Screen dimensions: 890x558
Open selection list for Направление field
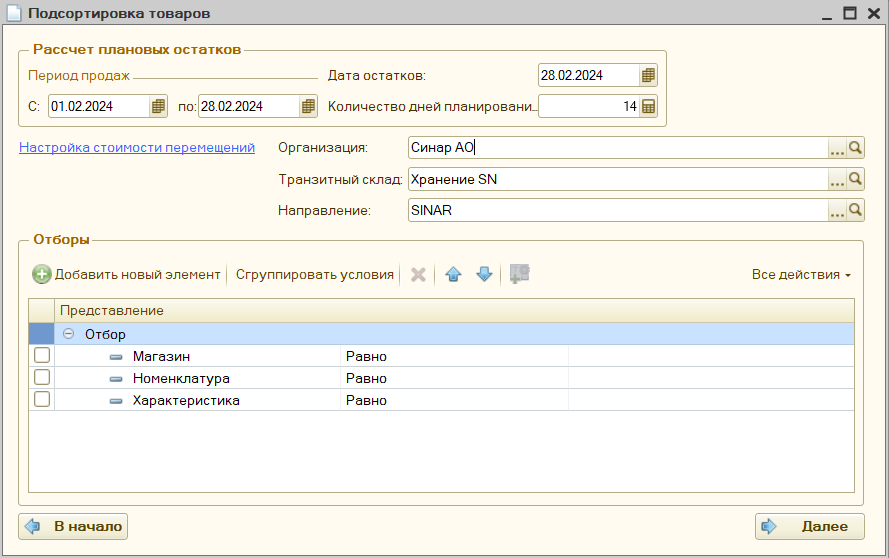[837, 210]
